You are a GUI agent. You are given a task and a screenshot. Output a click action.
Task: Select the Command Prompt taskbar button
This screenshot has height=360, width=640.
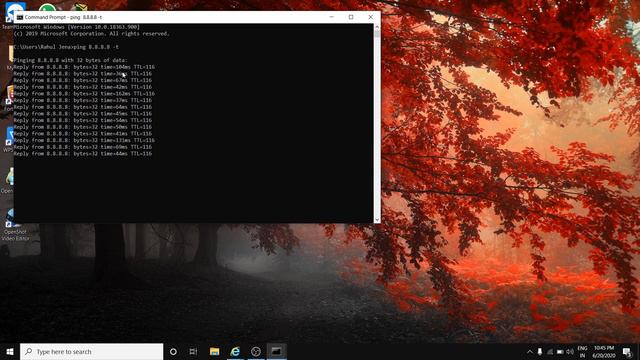(x=276, y=351)
